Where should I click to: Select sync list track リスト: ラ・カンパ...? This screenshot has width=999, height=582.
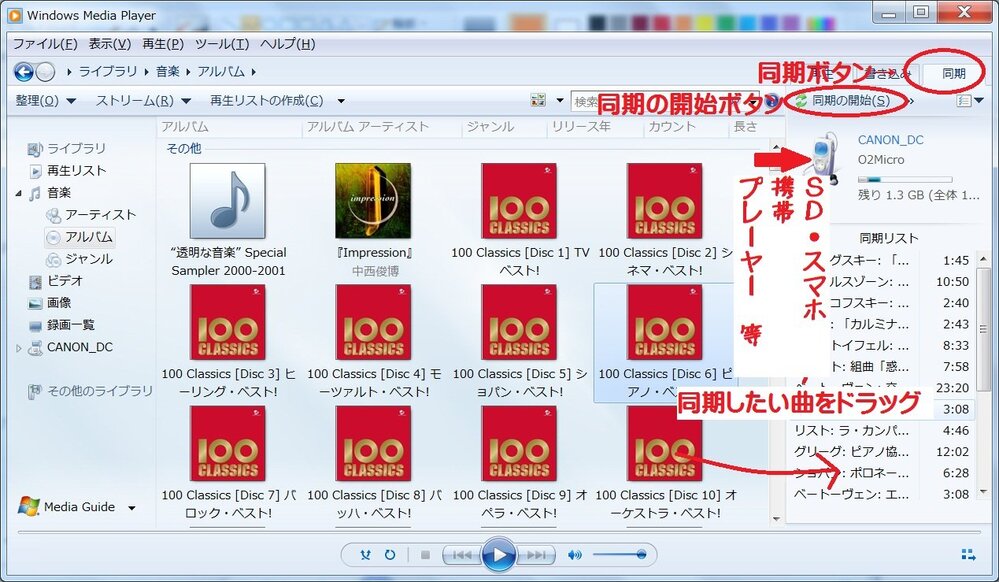tap(882, 430)
